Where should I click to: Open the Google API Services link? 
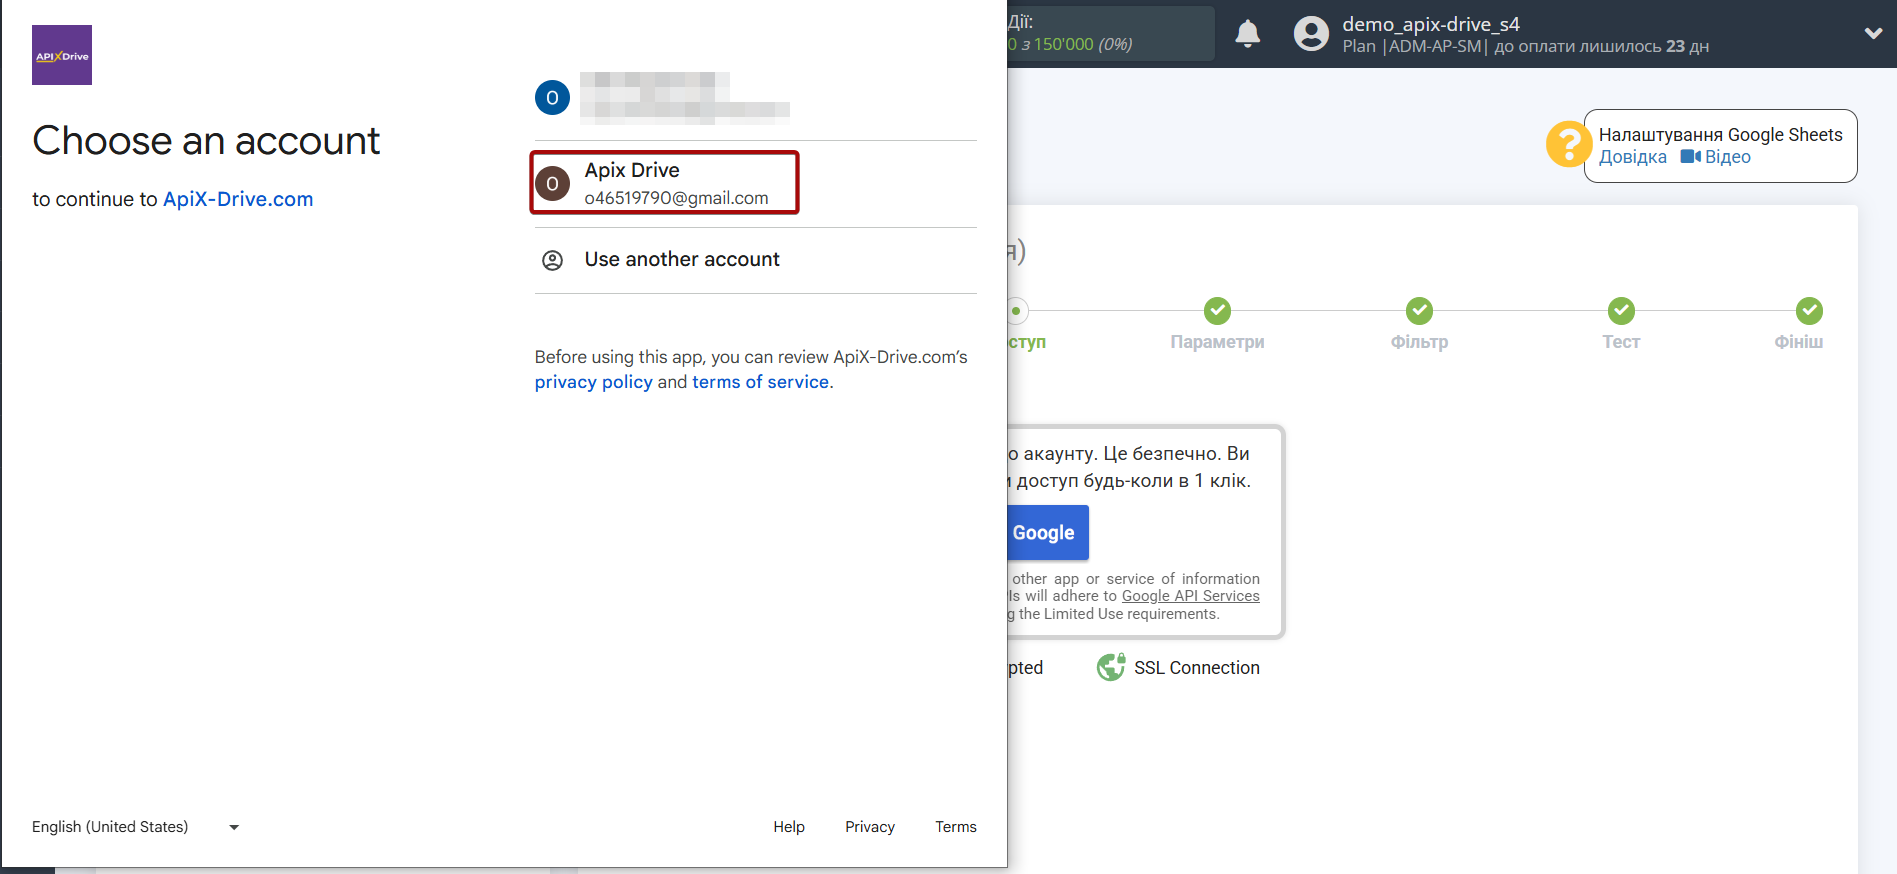point(1190,596)
